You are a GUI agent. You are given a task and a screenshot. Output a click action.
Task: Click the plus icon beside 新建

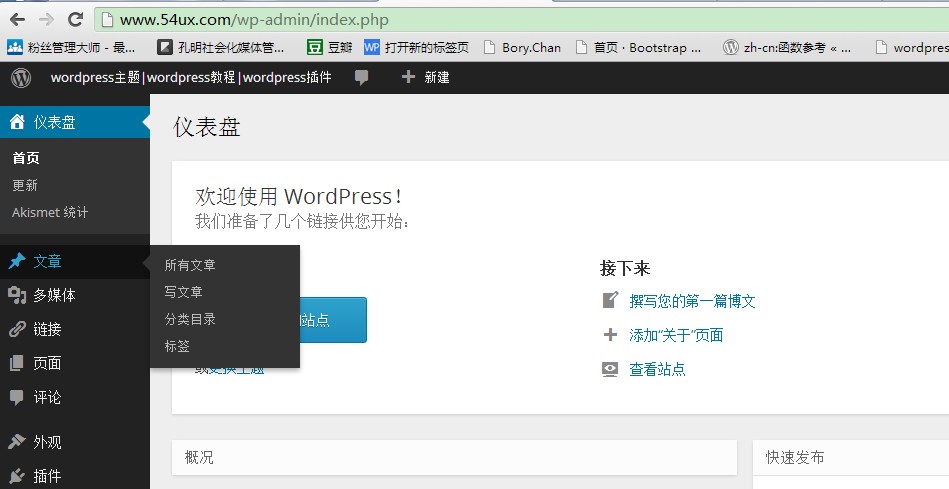point(409,77)
